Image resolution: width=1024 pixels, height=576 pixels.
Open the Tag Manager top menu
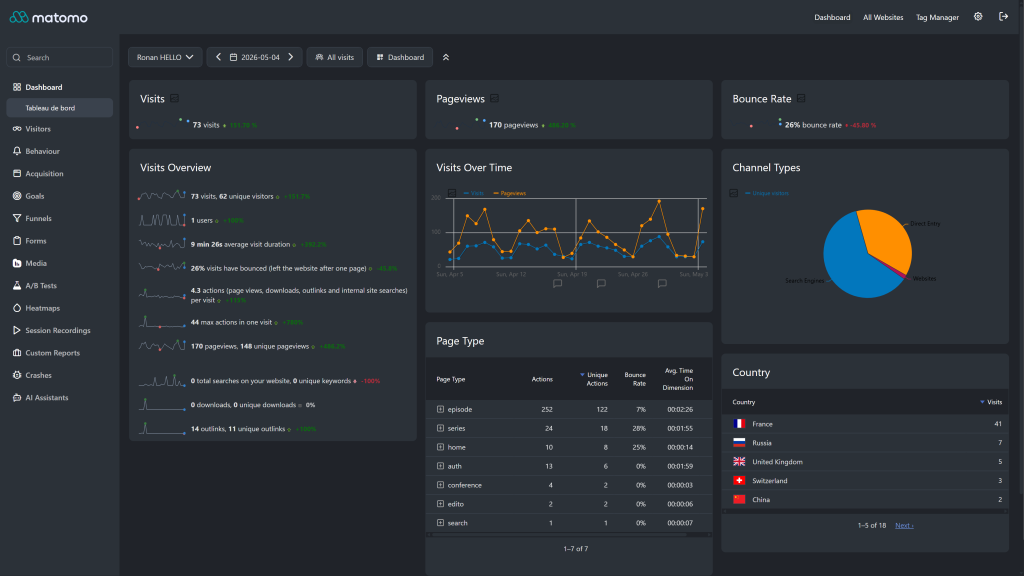pyautogui.click(x=937, y=18)
